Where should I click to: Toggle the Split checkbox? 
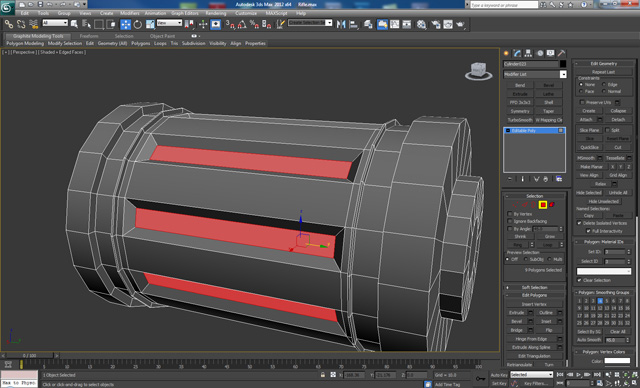(x=608, y=130)
